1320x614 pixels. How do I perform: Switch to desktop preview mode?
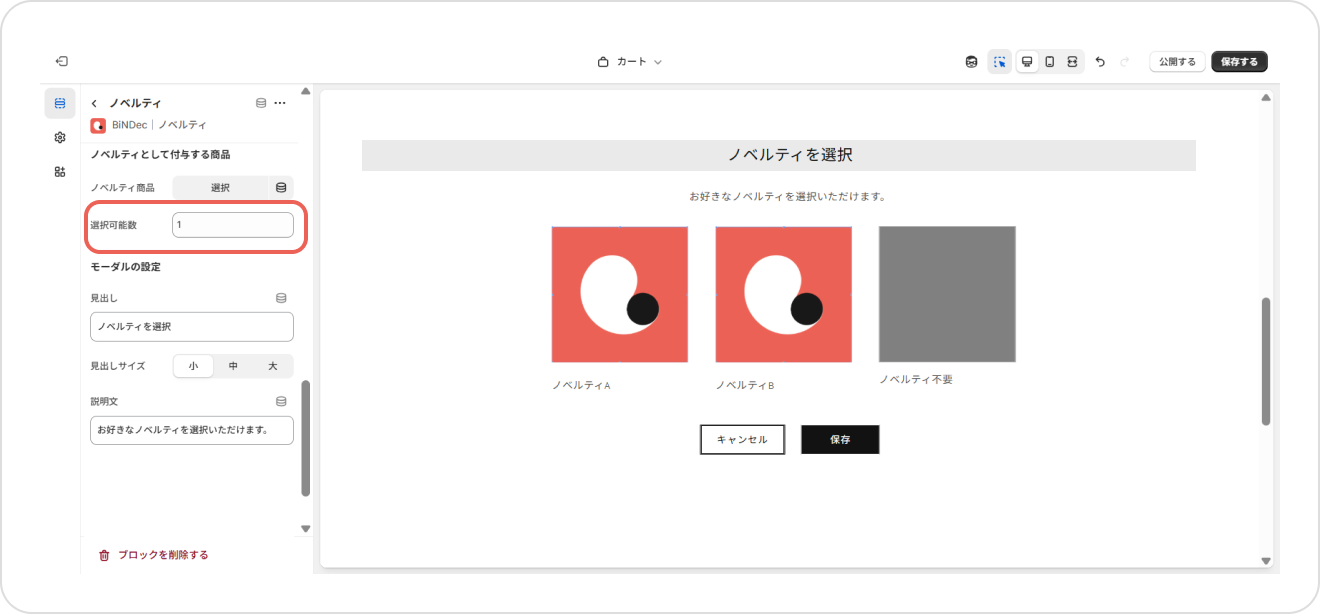(1026, 62)
